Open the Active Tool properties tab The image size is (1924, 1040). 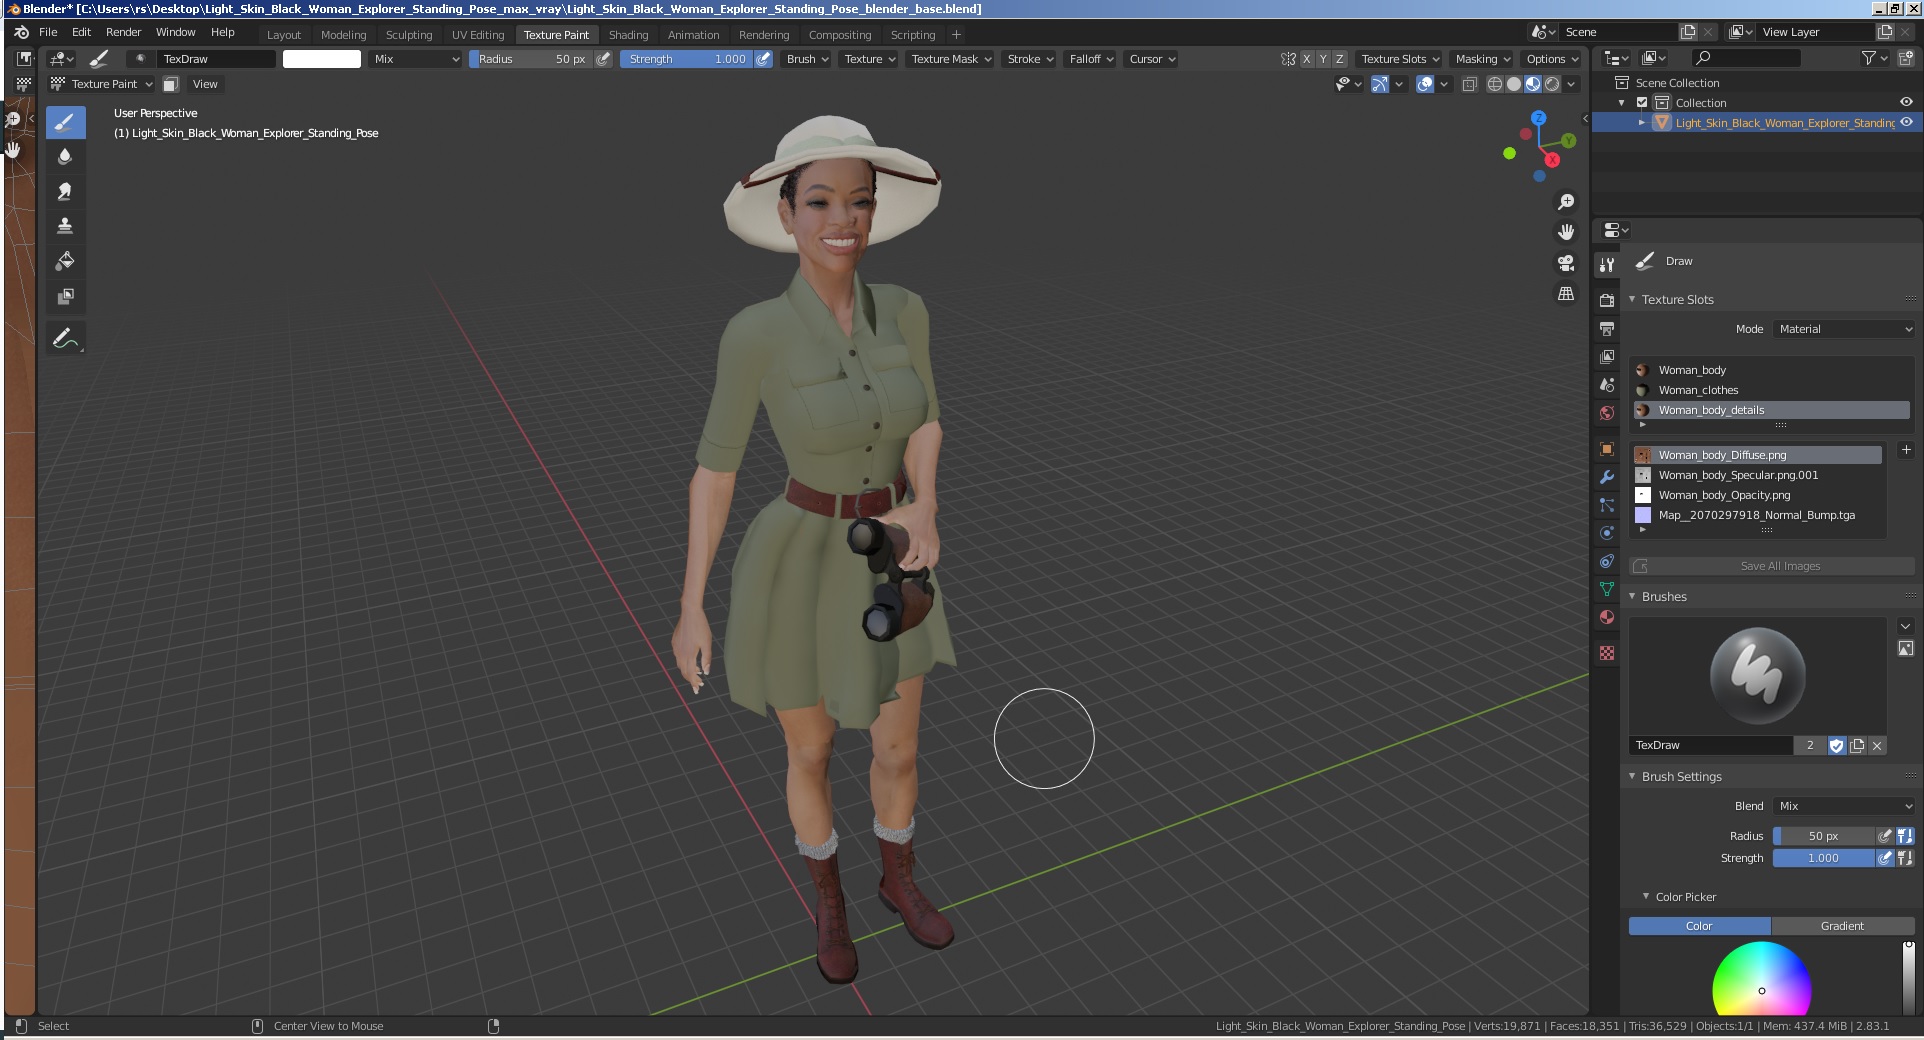coord(1607,265)
